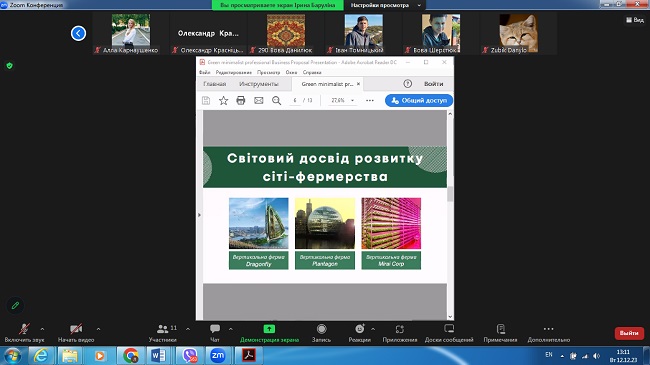Click the Acrobat vertical scrollbar thumb
Screen dimensions: 650x365
click(x=450, y=194)
